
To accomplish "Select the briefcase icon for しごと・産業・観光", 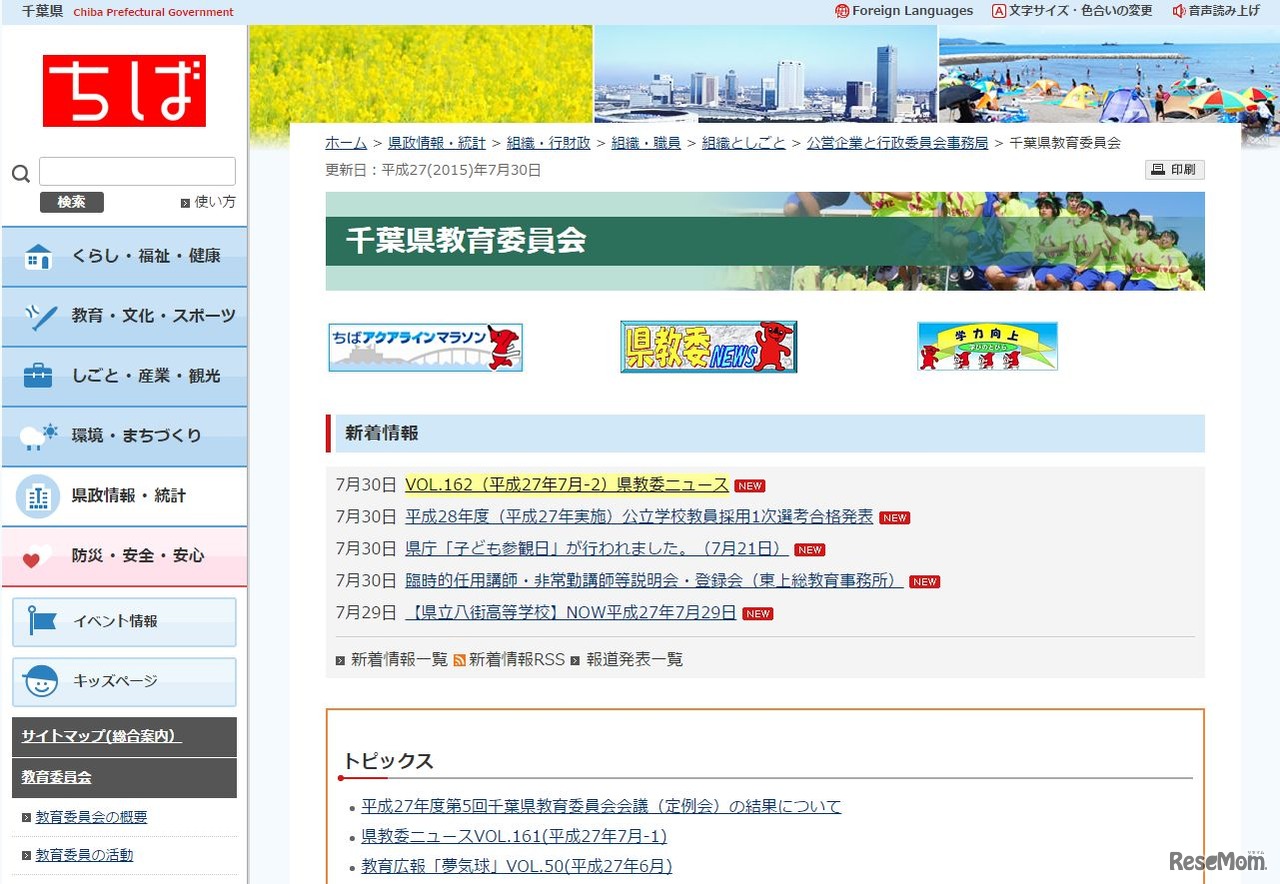I will (37, 377).
